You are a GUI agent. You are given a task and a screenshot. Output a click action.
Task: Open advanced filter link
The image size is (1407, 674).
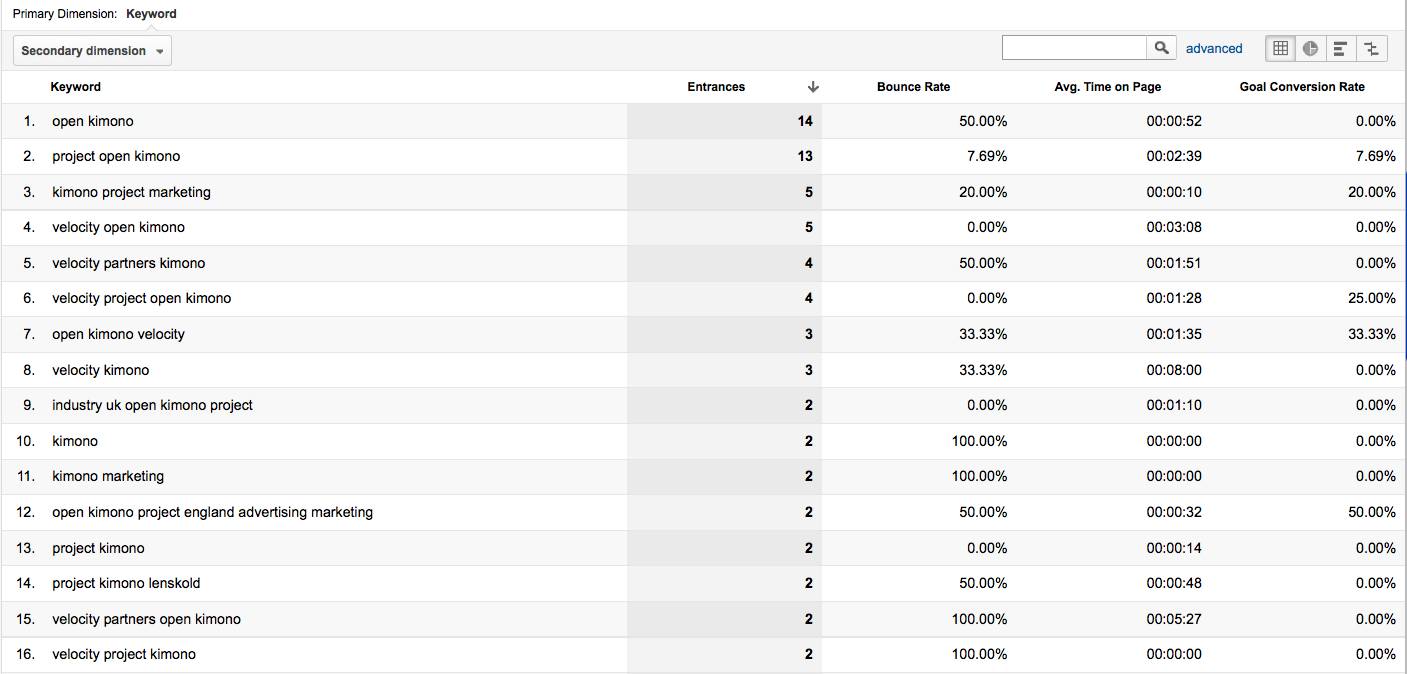tap(1214, 48)
